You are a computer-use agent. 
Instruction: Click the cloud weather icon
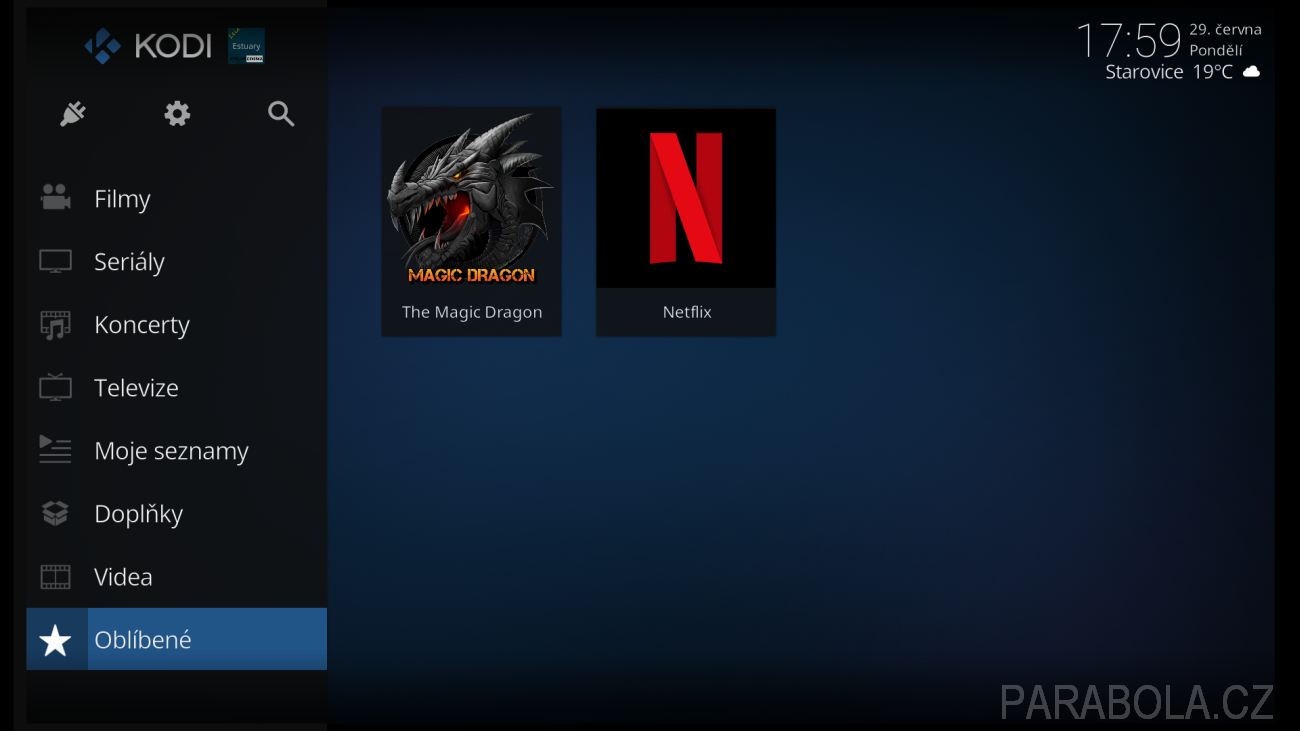pyautogui.click(x=1251, y=72)
